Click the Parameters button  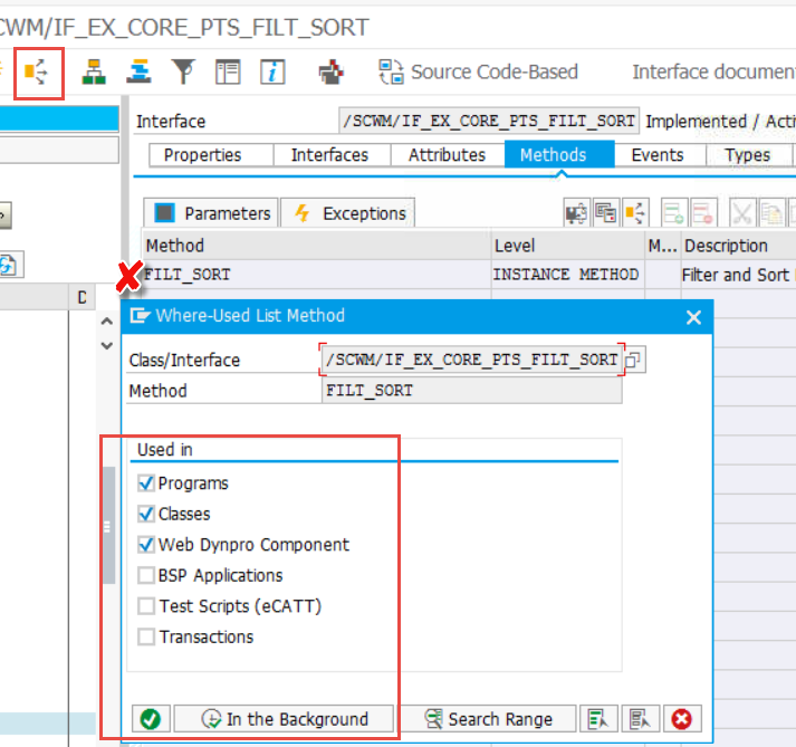tap(211, 213)
